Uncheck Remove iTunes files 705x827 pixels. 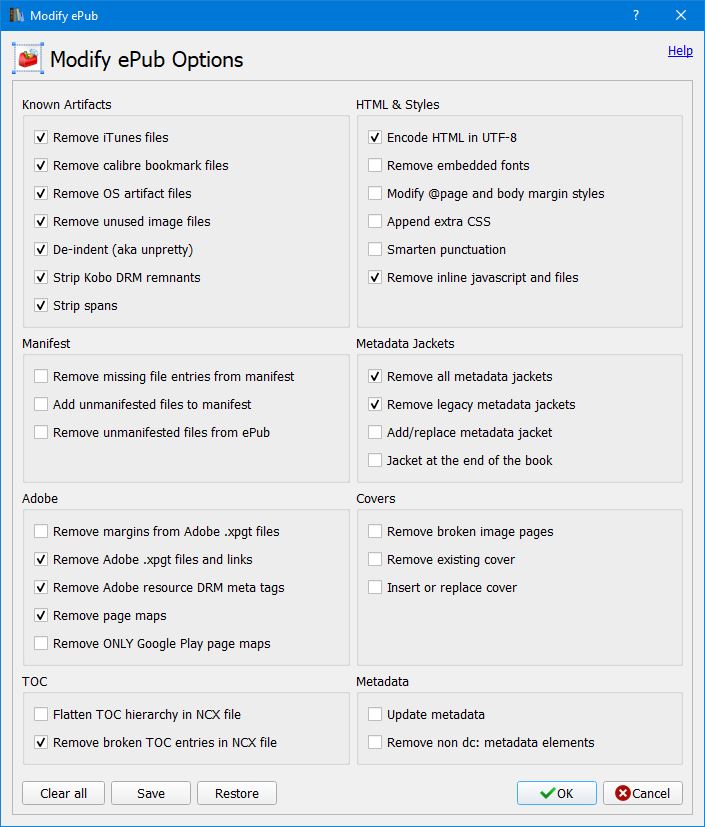[x=41, y=138]
